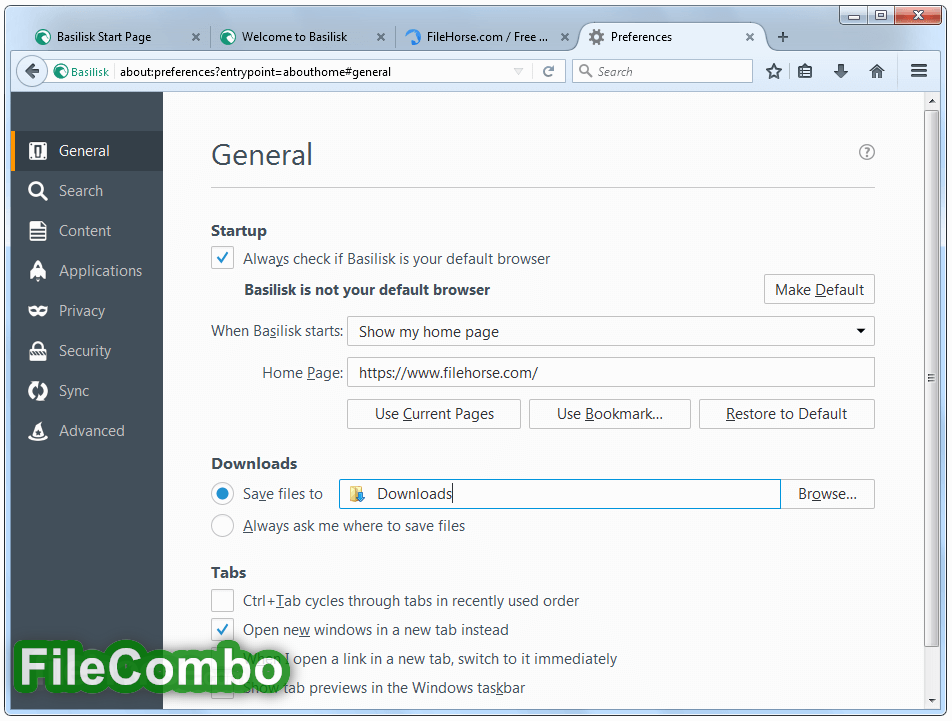Click Browse button for downloads folder
This screenshot has height=721, width=952.
[828, 494]
